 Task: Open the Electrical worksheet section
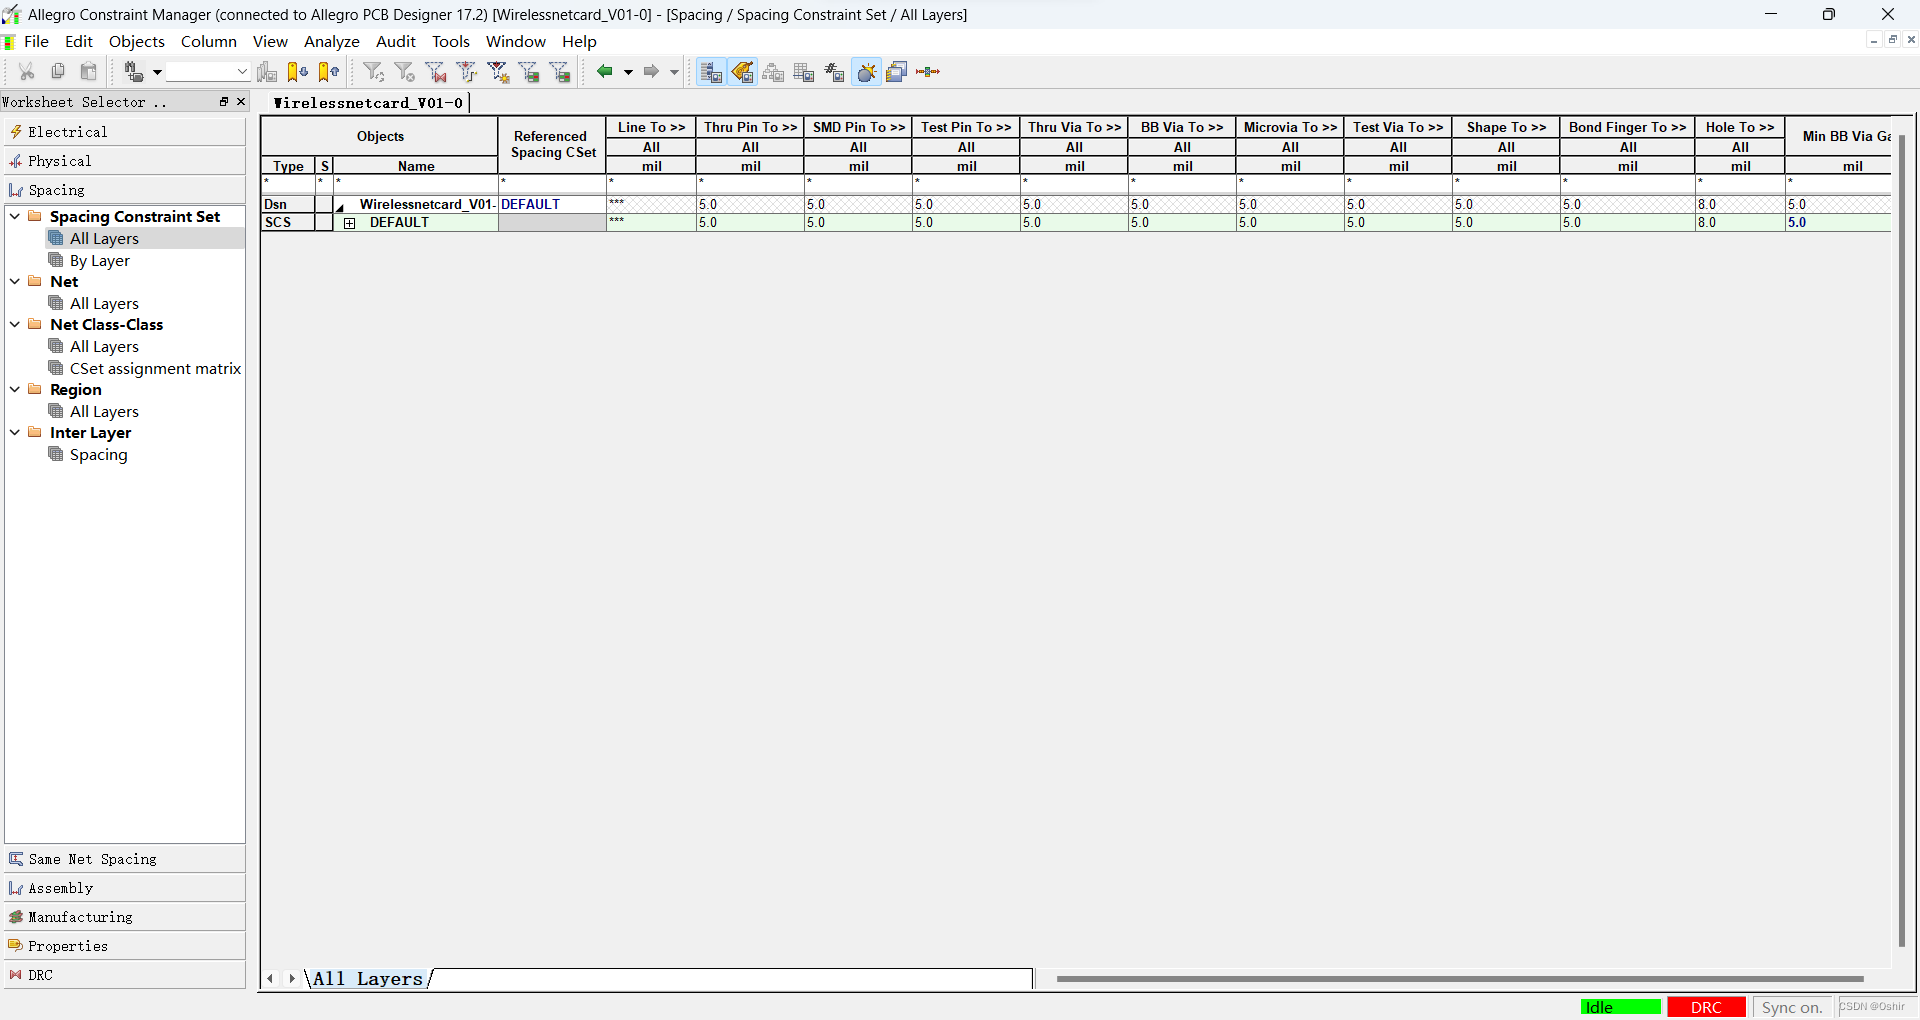point(67,132)
